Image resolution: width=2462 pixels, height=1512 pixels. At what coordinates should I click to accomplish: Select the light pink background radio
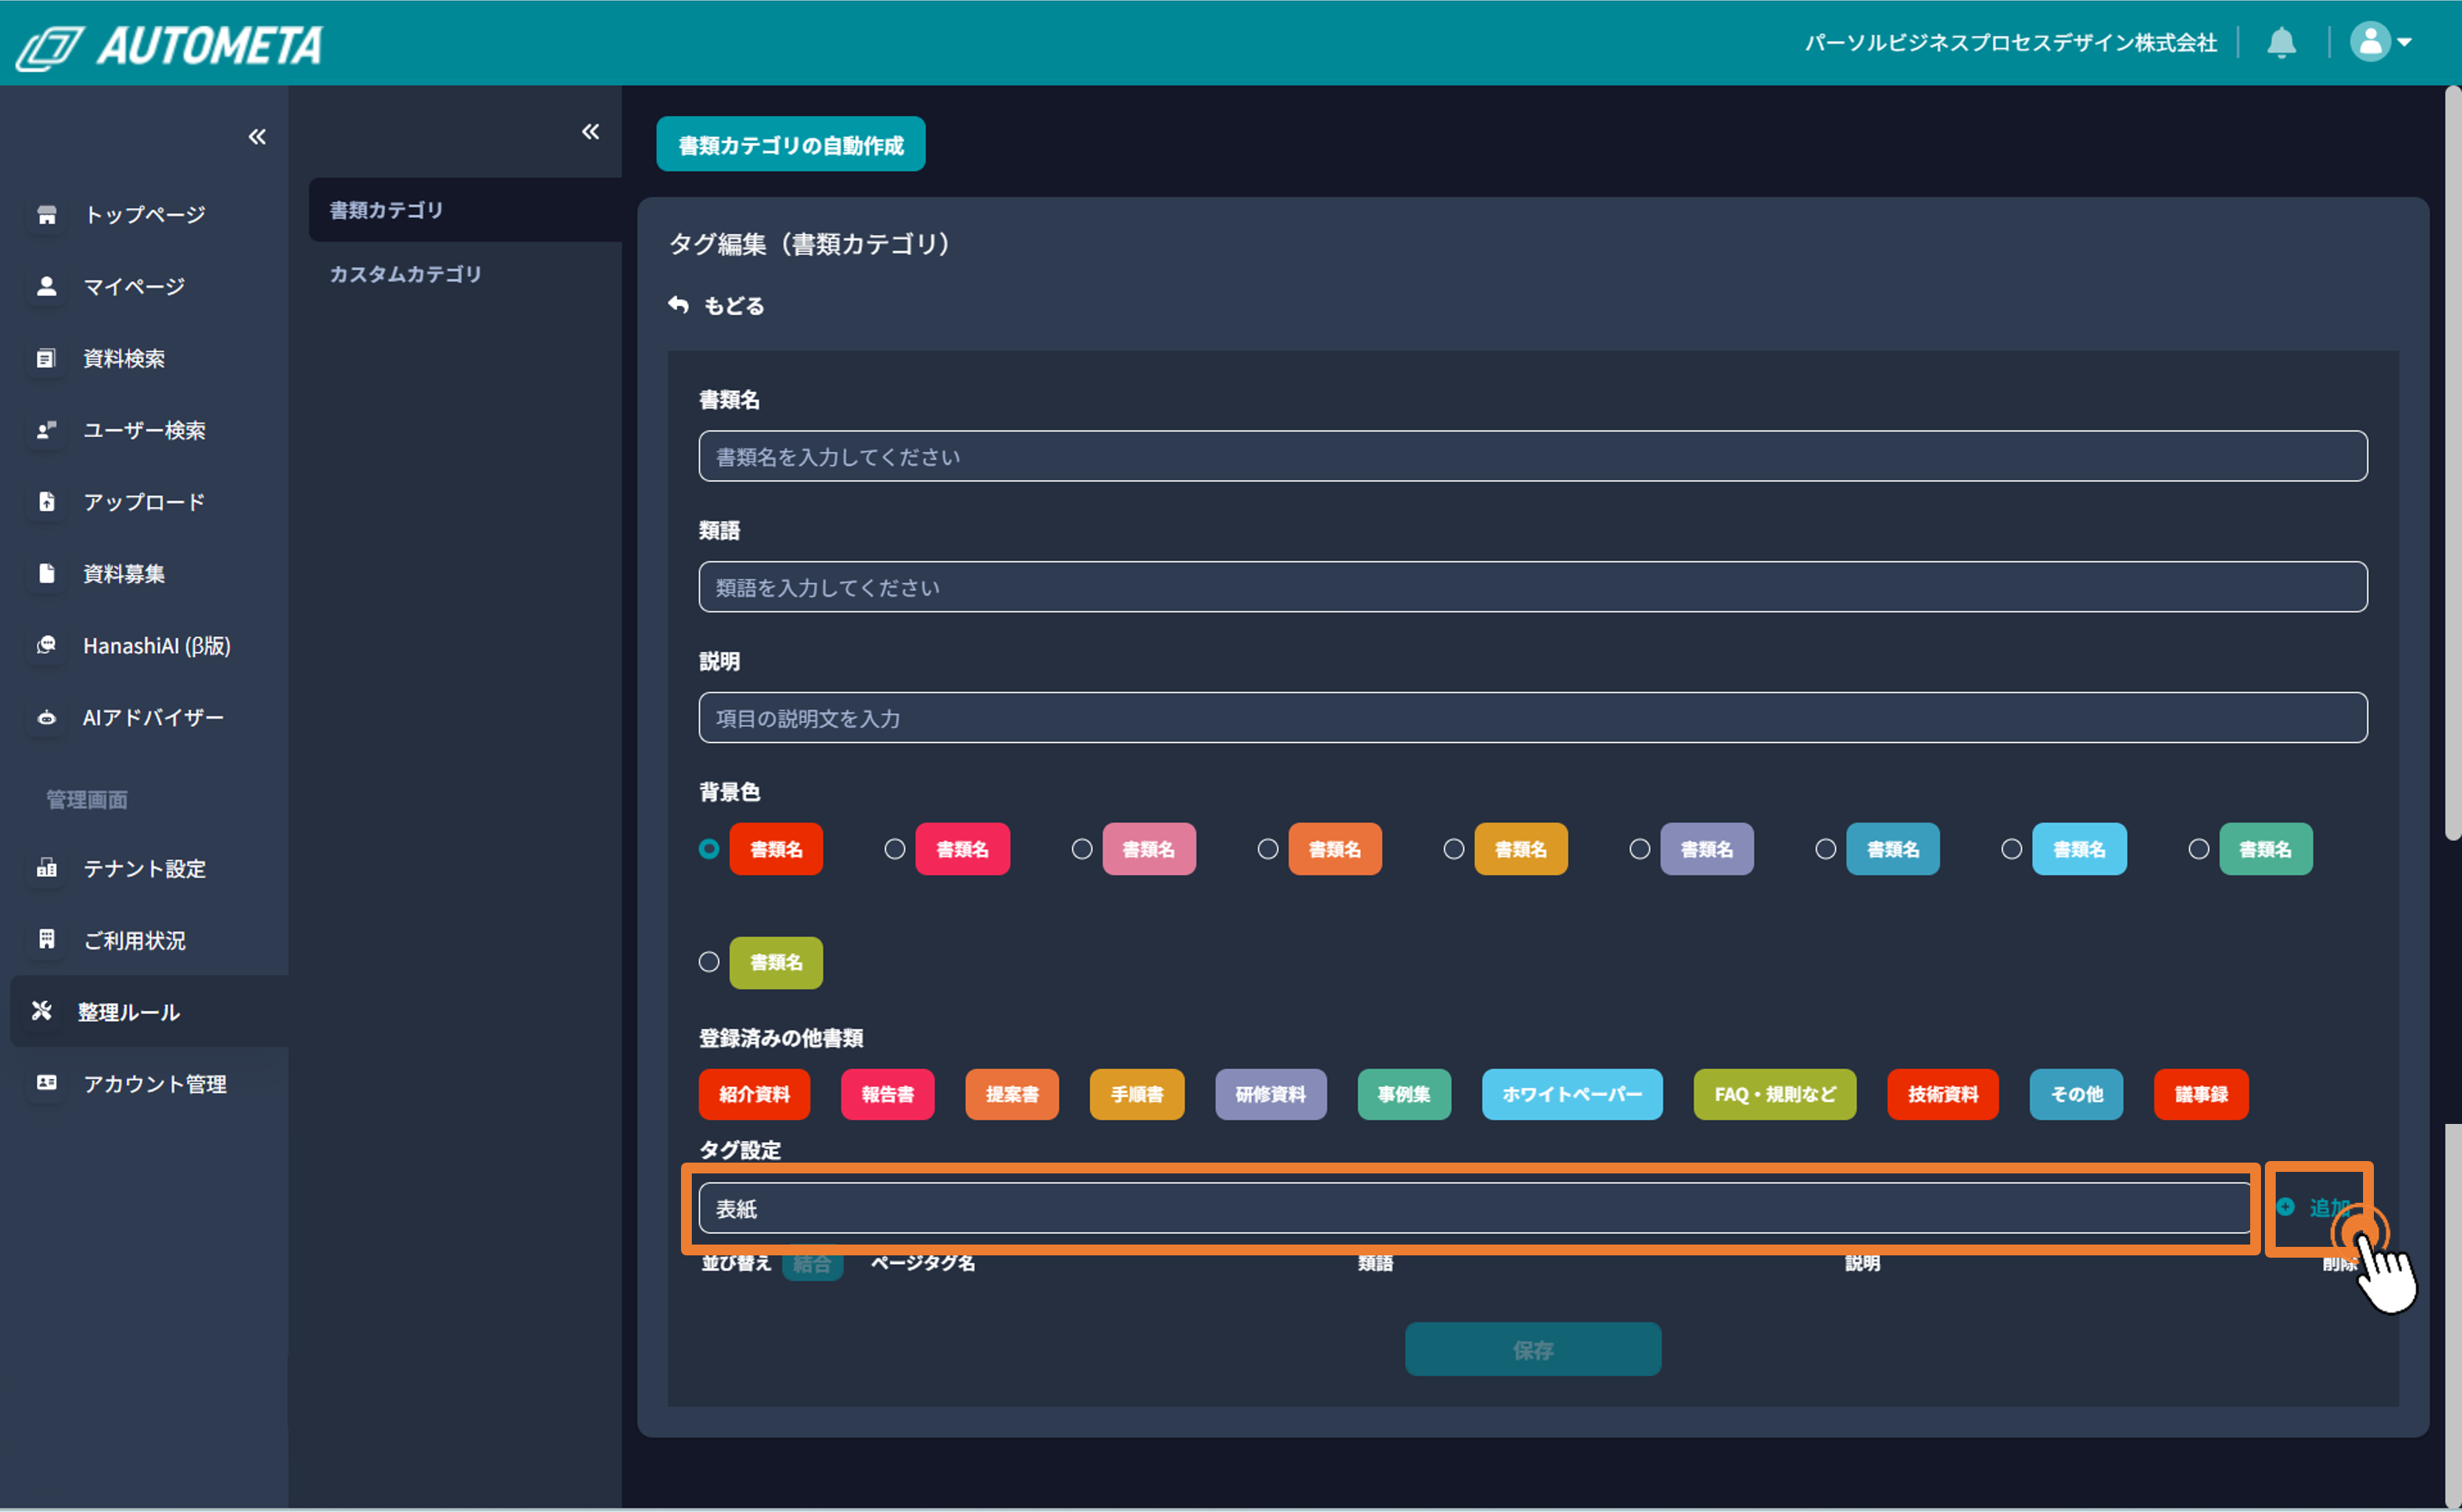(1082, 849)
